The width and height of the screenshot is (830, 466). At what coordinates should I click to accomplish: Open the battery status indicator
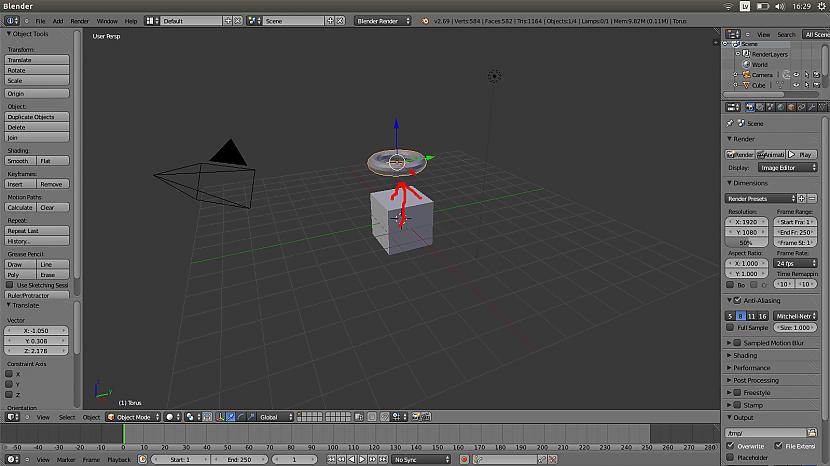[x=762, y=6]
